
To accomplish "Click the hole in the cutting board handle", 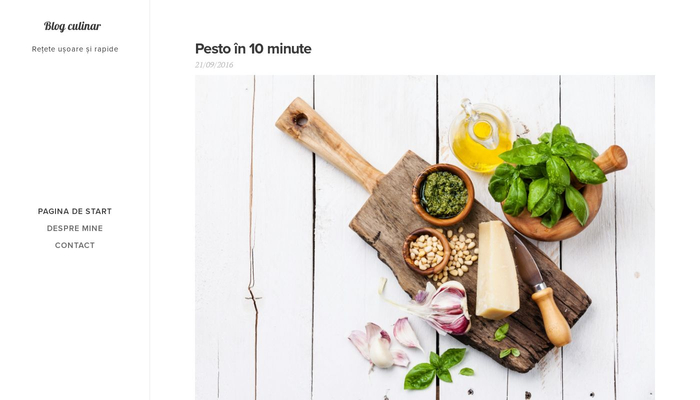I will (x=300, y=120).
